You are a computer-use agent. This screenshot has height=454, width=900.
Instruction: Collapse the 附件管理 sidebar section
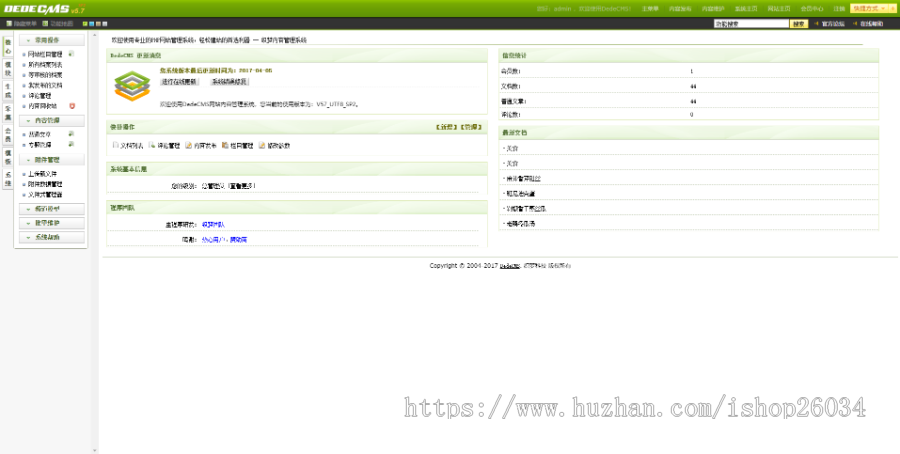pos(52,160)
